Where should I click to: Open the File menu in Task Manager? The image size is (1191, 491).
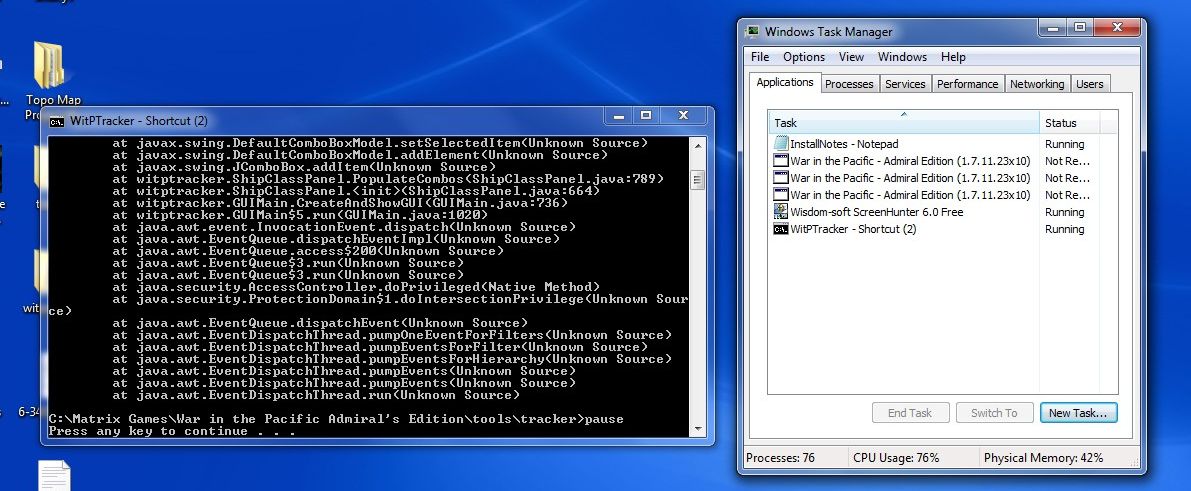pyautogui.click(x=760, y=57)
